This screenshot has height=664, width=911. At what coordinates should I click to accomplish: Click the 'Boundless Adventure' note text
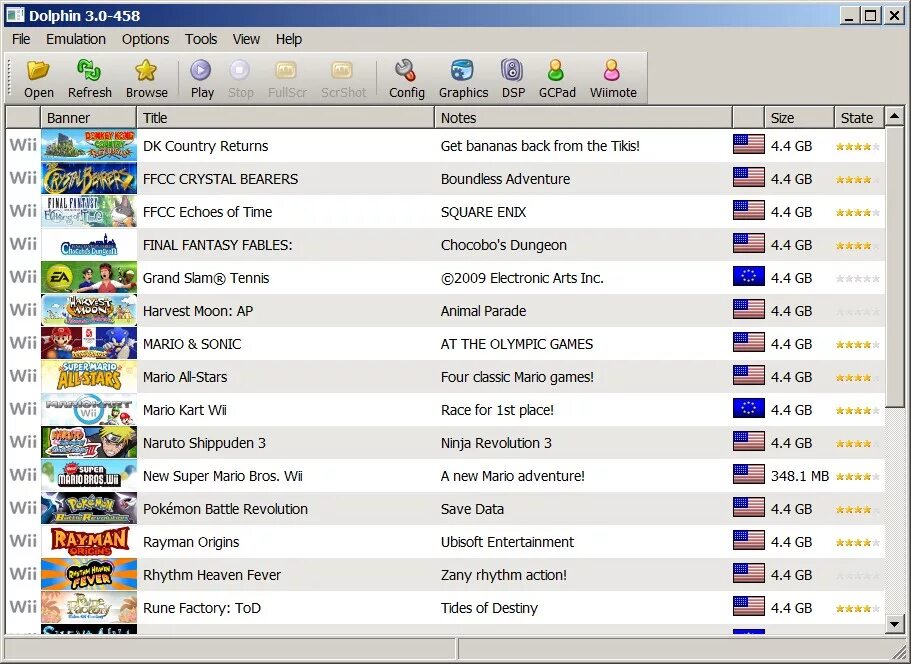pos(505,179)
